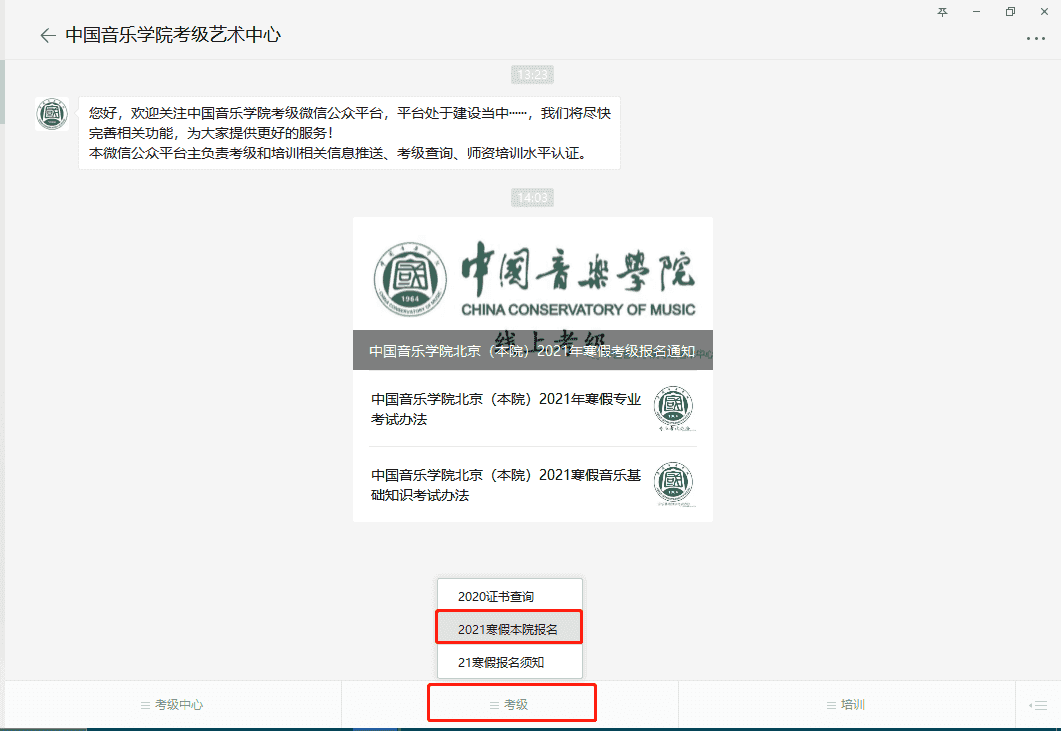Click the 中国音乐学院考级艺术中心 account title
This screenshot has height=731, width=1061.
coord(173,35)
